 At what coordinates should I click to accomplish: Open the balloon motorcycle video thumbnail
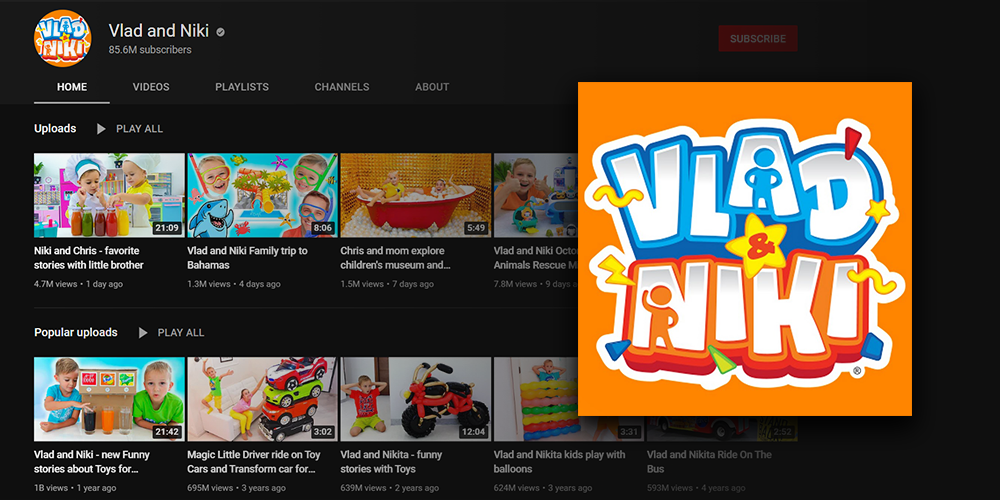pos(416,399)
